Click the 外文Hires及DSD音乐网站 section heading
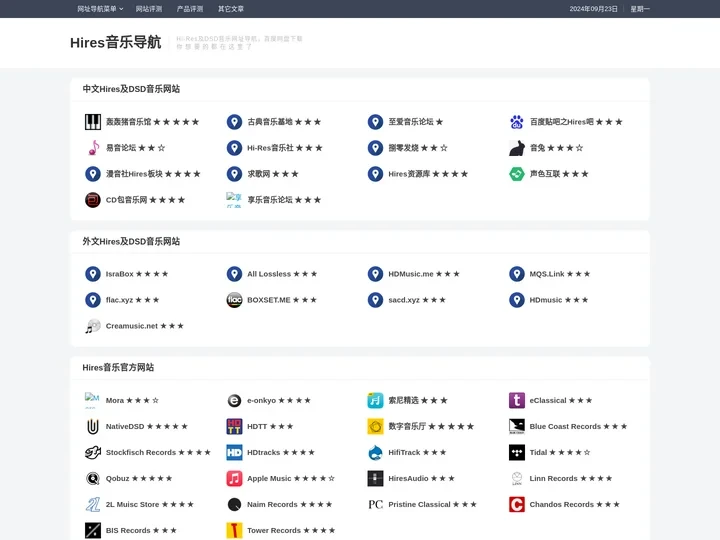This screenshot has width=720, height=540. (131, 242)
